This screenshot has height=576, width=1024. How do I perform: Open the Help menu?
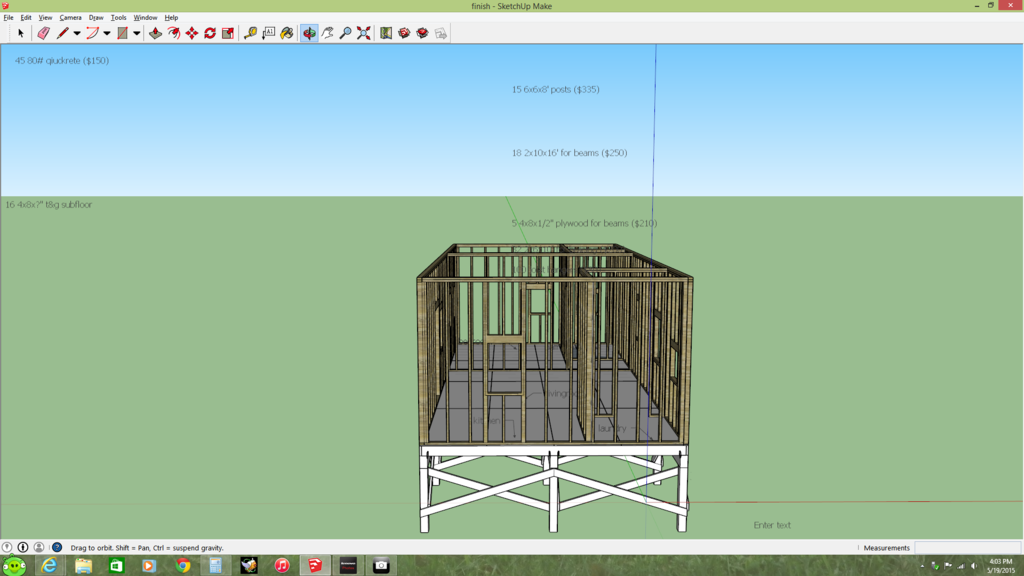pyautogui.click(x=171, y=18)
